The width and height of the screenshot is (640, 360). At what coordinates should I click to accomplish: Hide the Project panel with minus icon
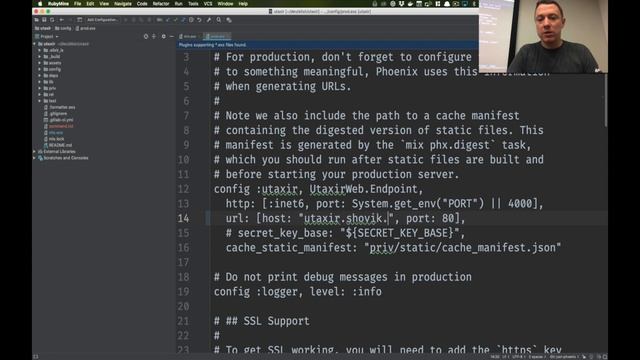pyautogui.click(x=171, y=36)
